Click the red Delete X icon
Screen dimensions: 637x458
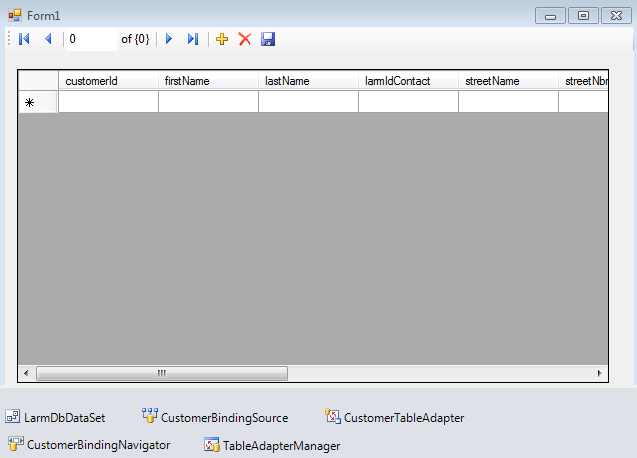tap(245, 39)
